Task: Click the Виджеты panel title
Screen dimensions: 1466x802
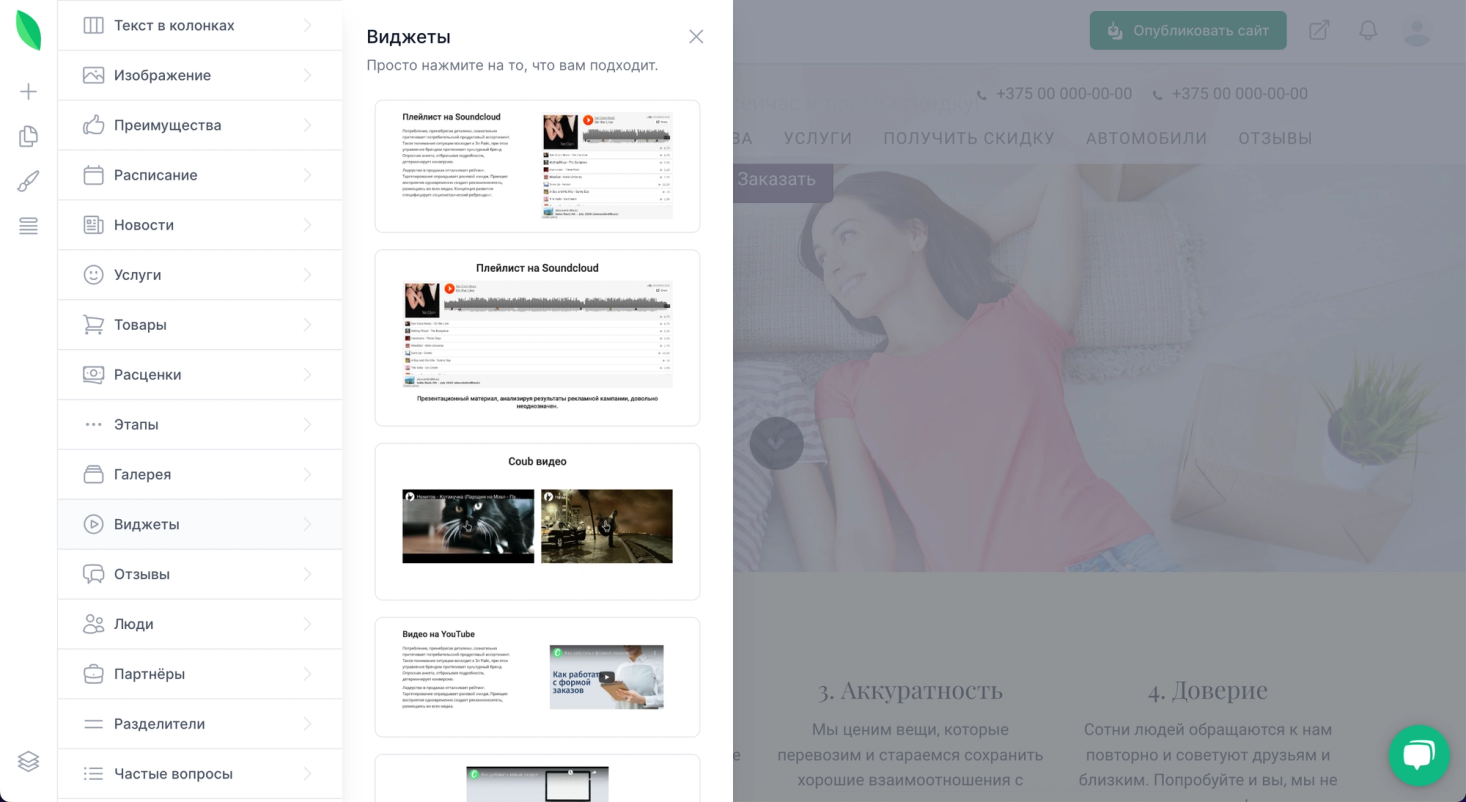Action: pos(408,37)
